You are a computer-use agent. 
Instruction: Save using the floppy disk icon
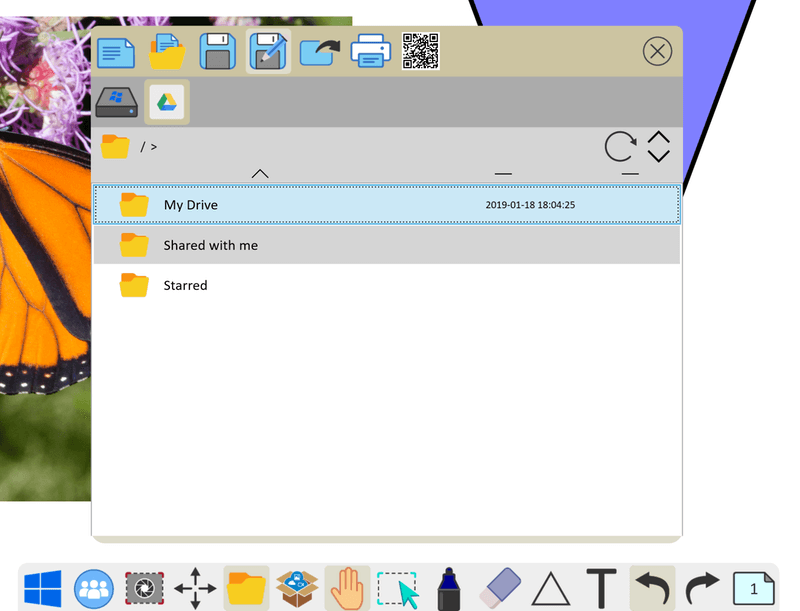(218, 52)
